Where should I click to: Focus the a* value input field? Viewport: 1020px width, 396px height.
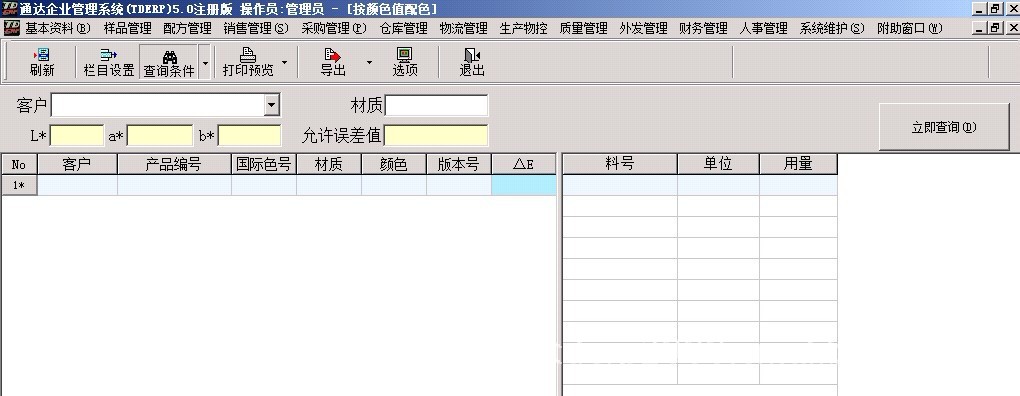[160, 135]
